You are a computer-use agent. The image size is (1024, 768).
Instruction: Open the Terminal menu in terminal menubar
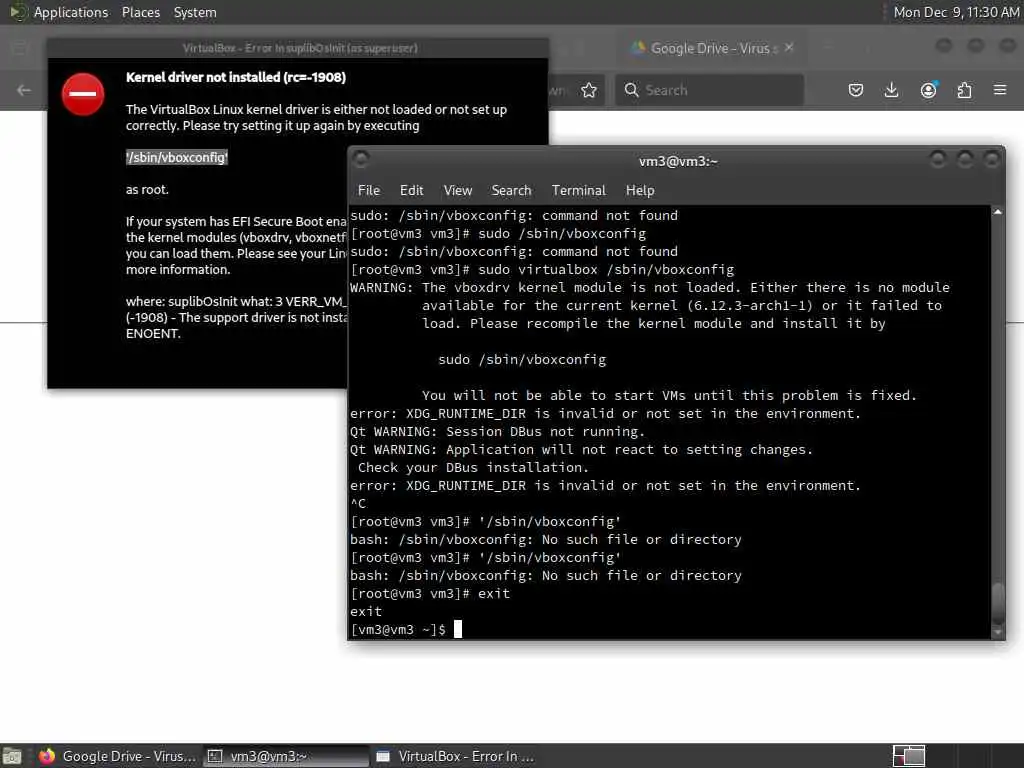click(578, 190)
